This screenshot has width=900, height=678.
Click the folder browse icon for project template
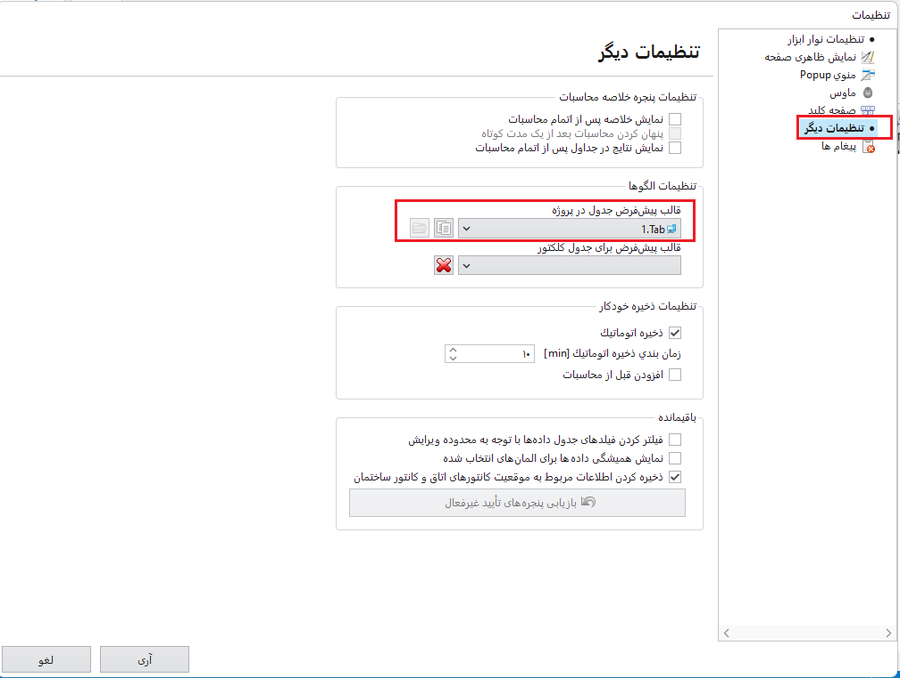[x=419, y=229]
